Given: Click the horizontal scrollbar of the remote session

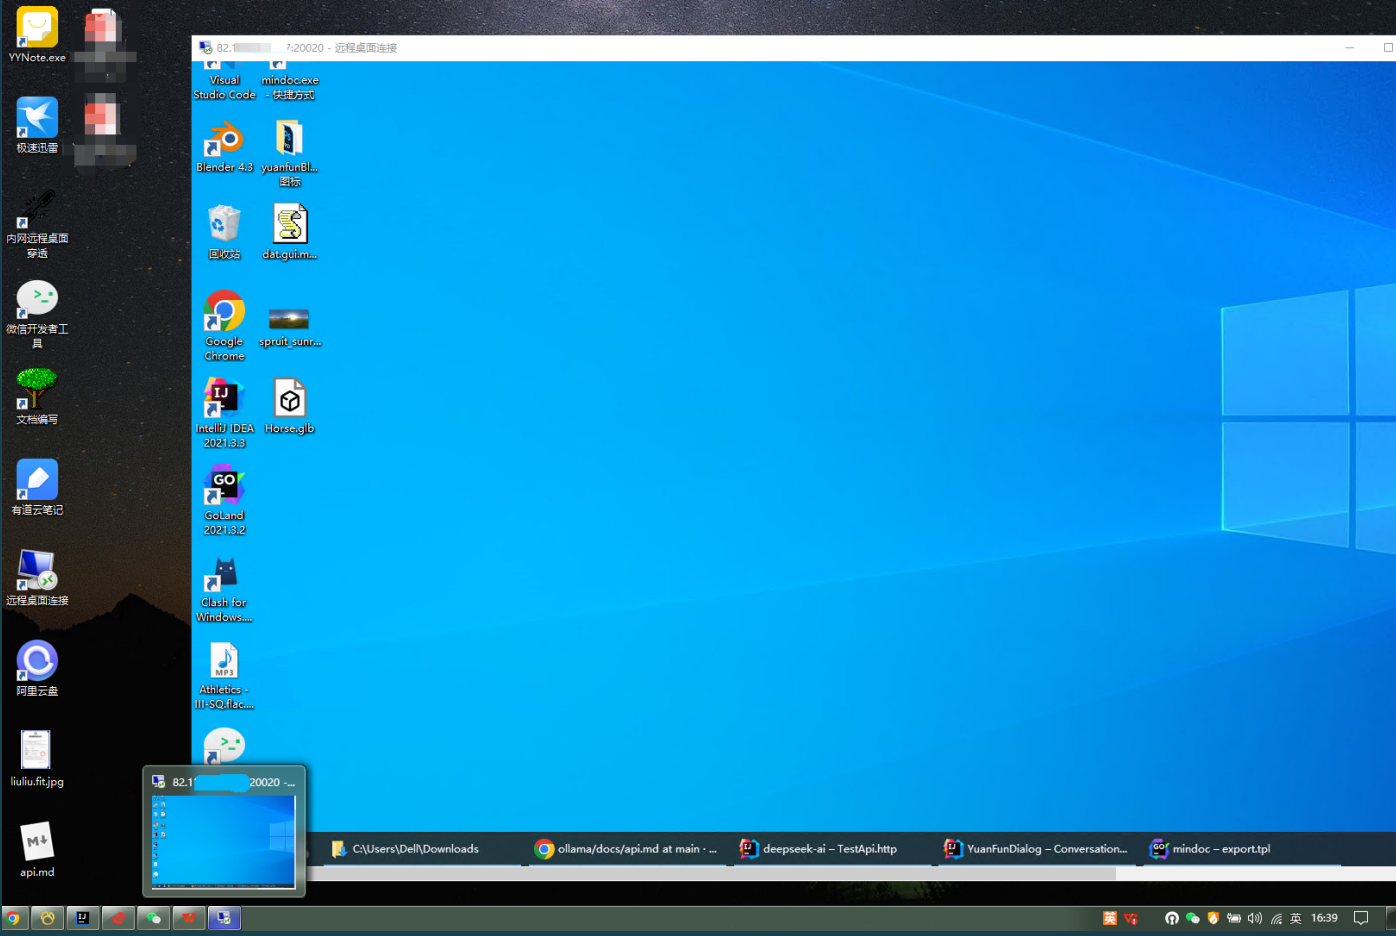Looking at the screenshot, I should tap(700, 873).
